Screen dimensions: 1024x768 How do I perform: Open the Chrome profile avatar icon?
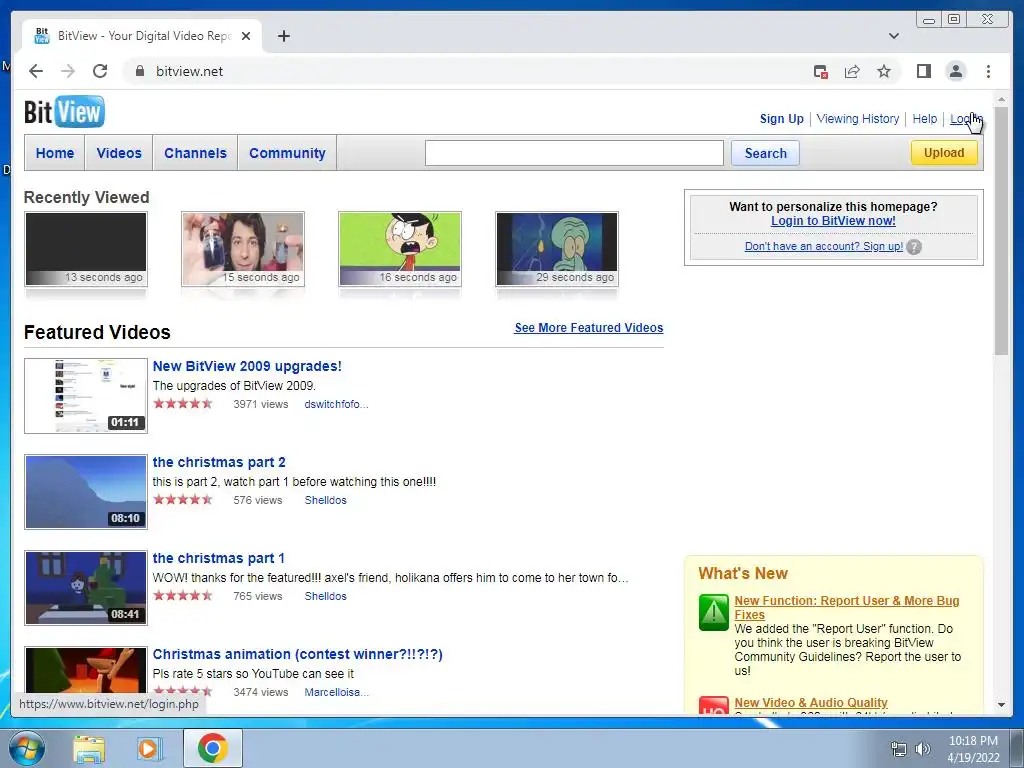tap(955, 71)
